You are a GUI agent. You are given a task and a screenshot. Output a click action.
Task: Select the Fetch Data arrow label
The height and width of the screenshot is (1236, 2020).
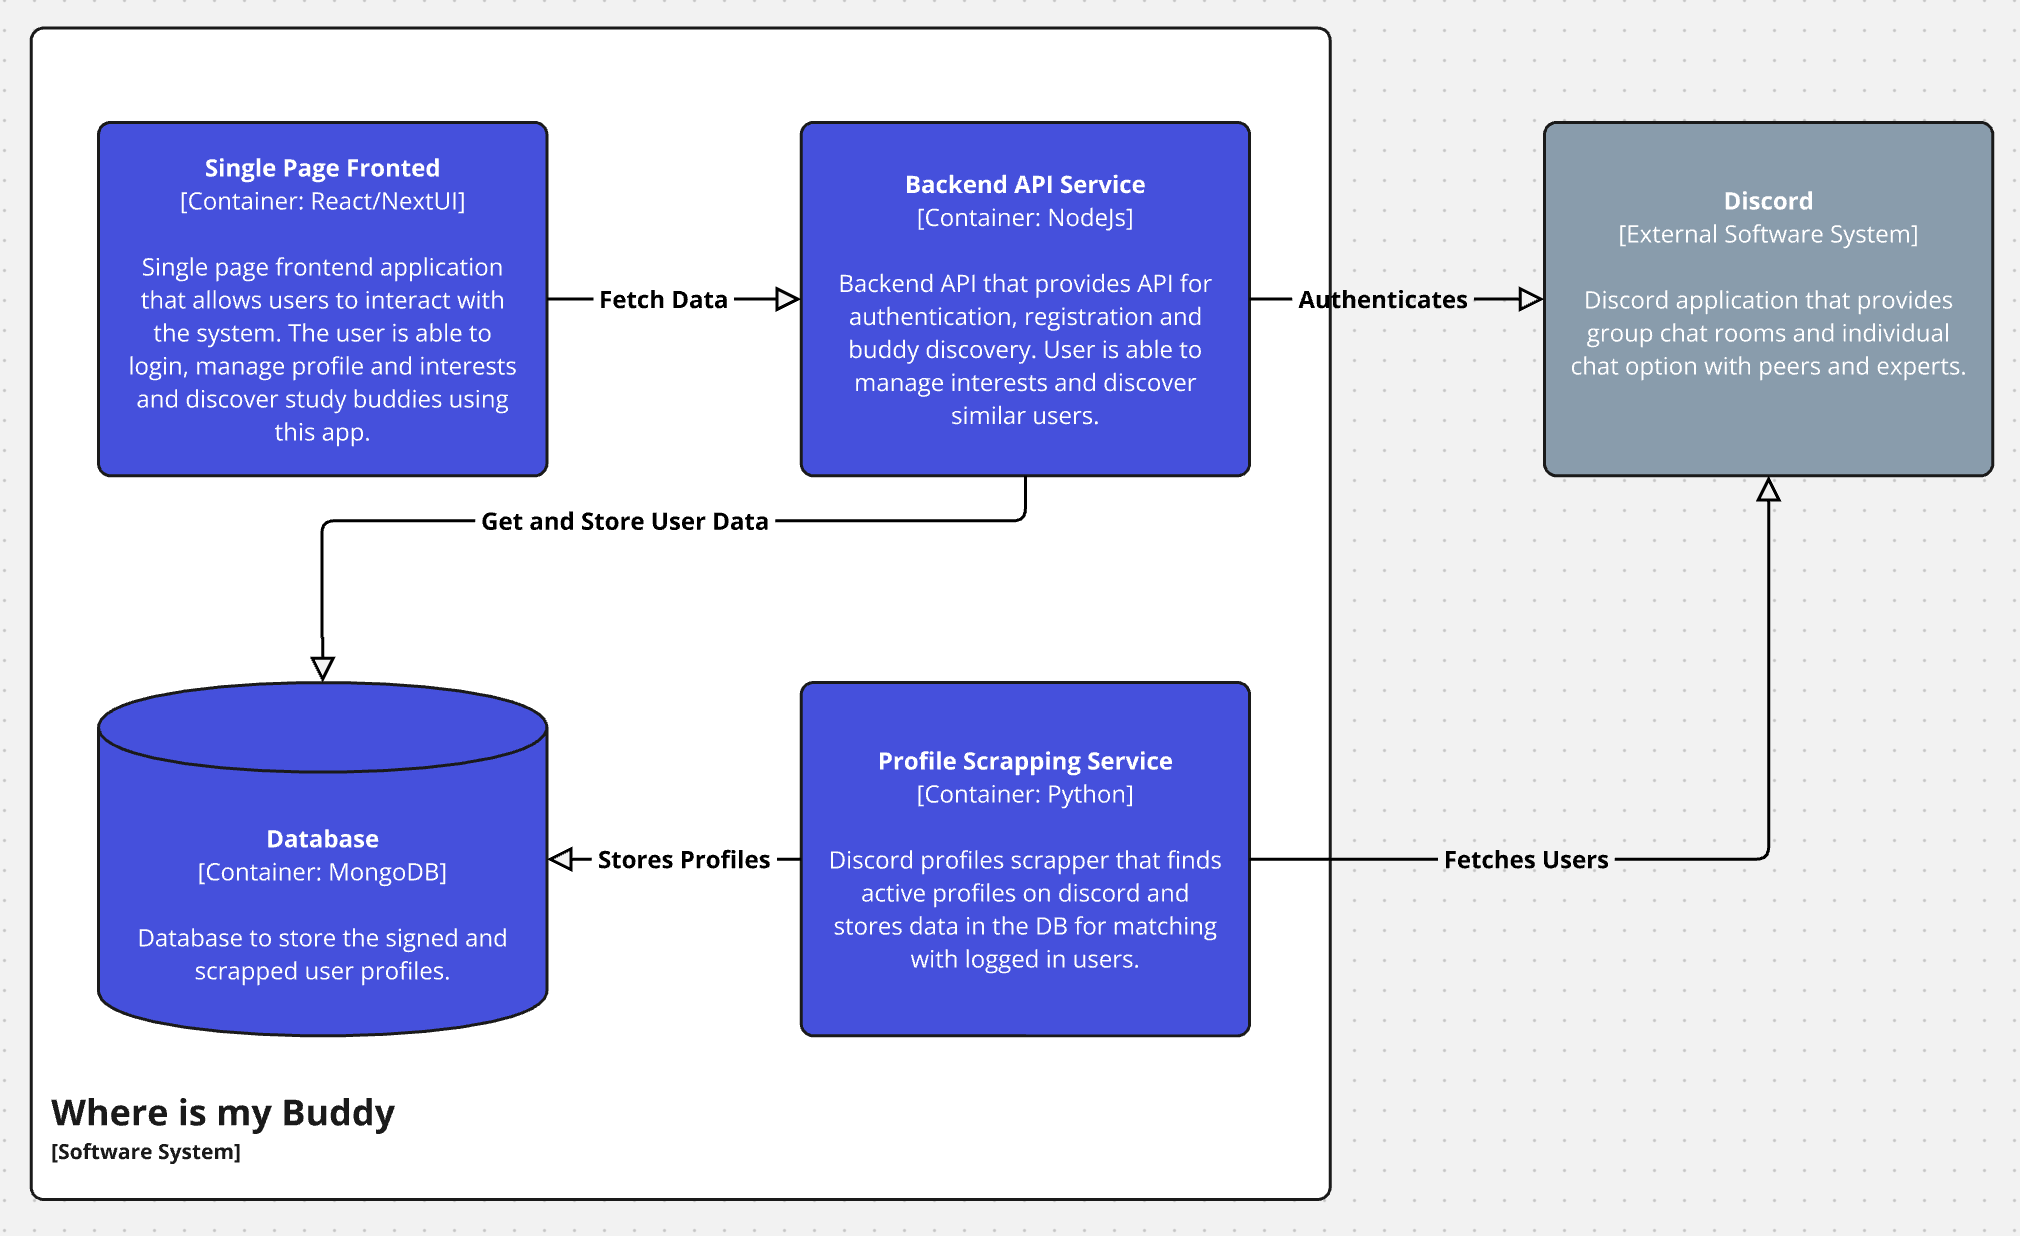663,299
